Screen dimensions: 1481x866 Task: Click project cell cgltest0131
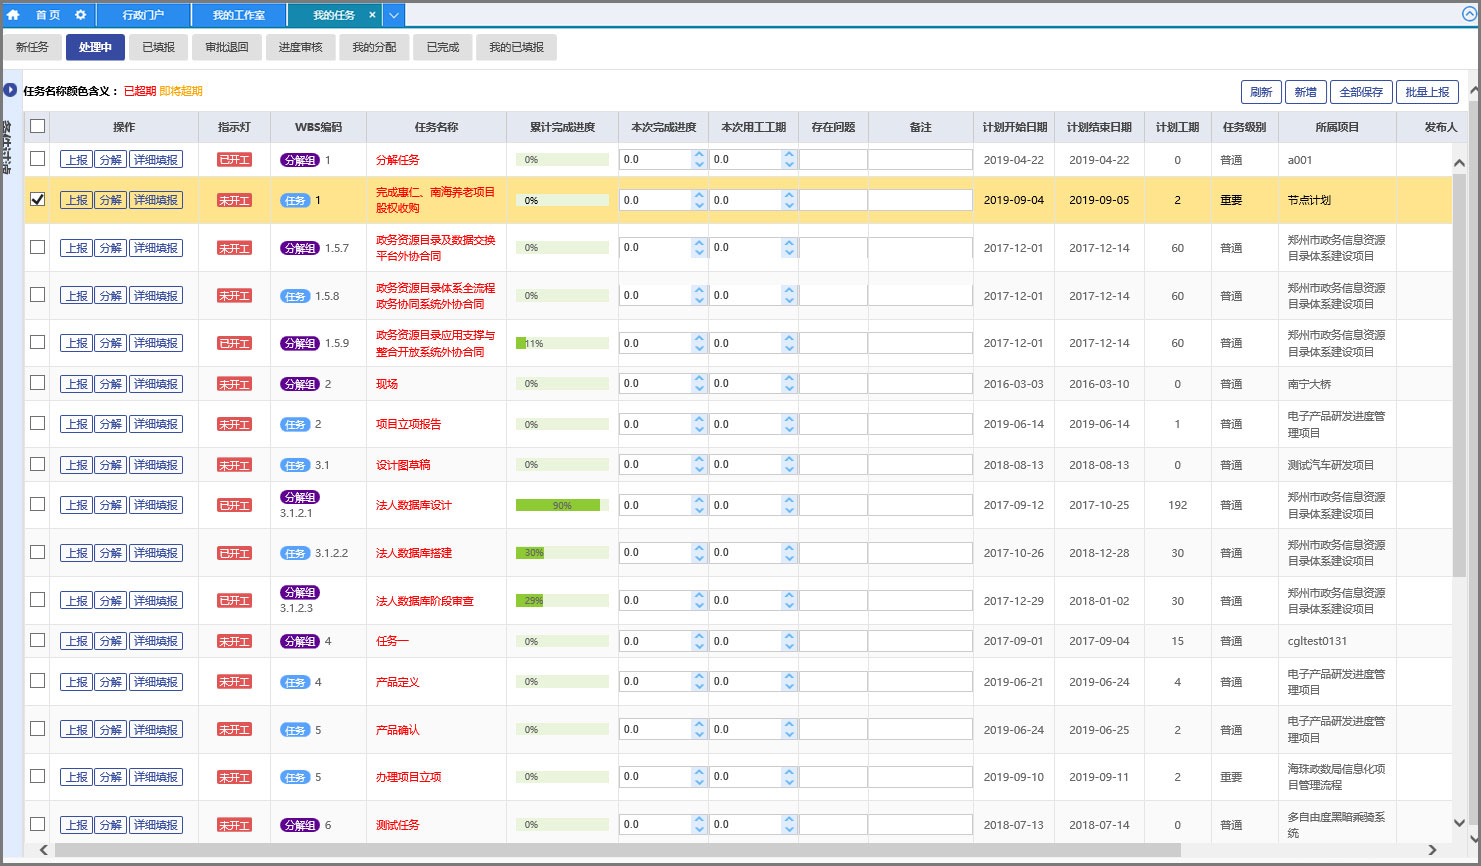coord(1317,641)
